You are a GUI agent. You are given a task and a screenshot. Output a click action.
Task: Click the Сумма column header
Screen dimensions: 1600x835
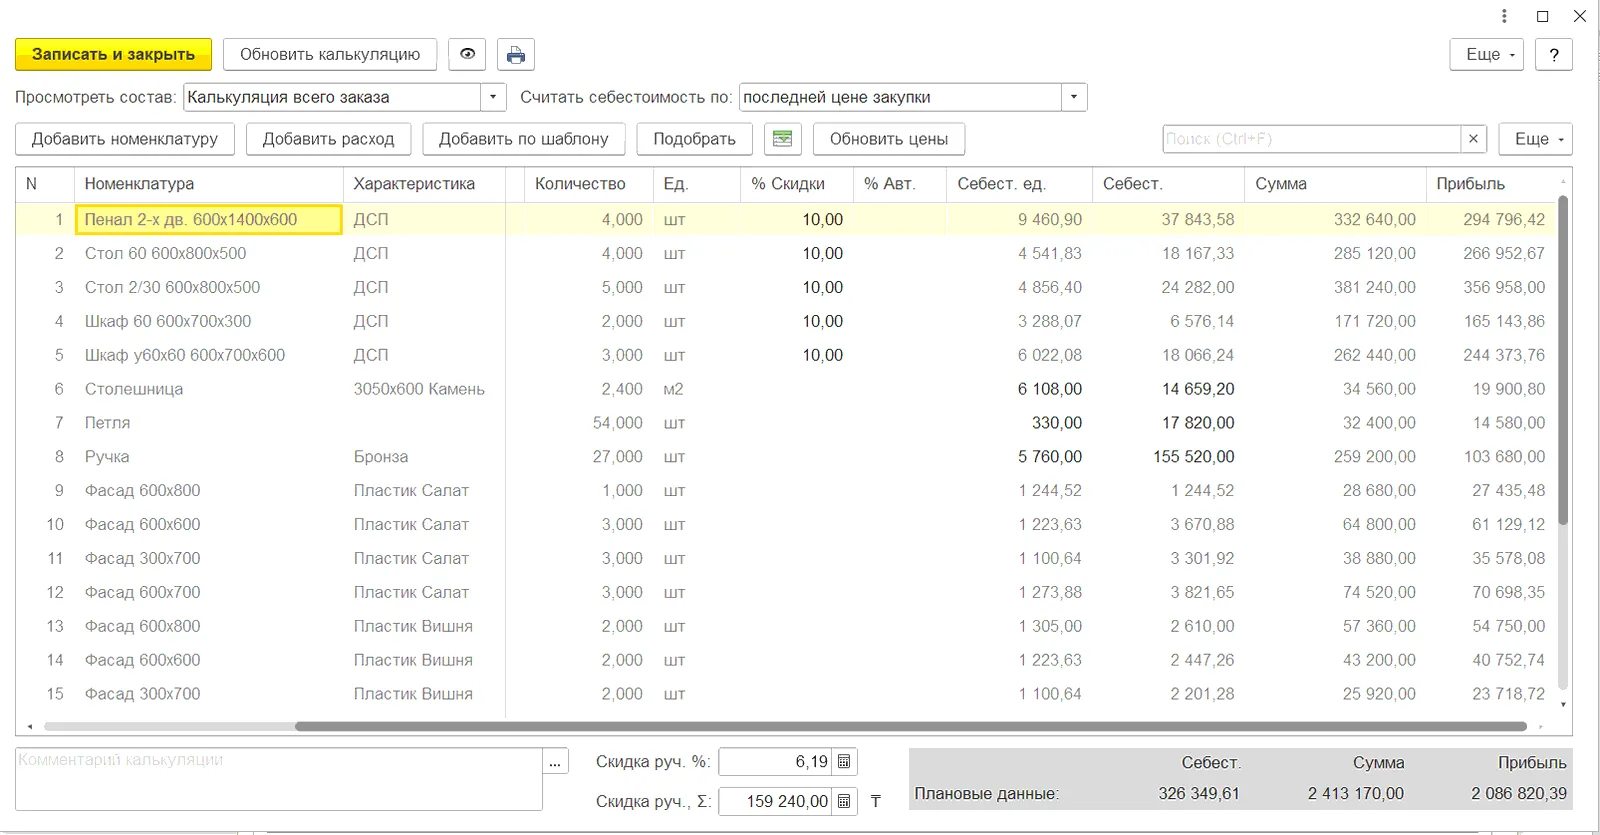click(1335, 184)
